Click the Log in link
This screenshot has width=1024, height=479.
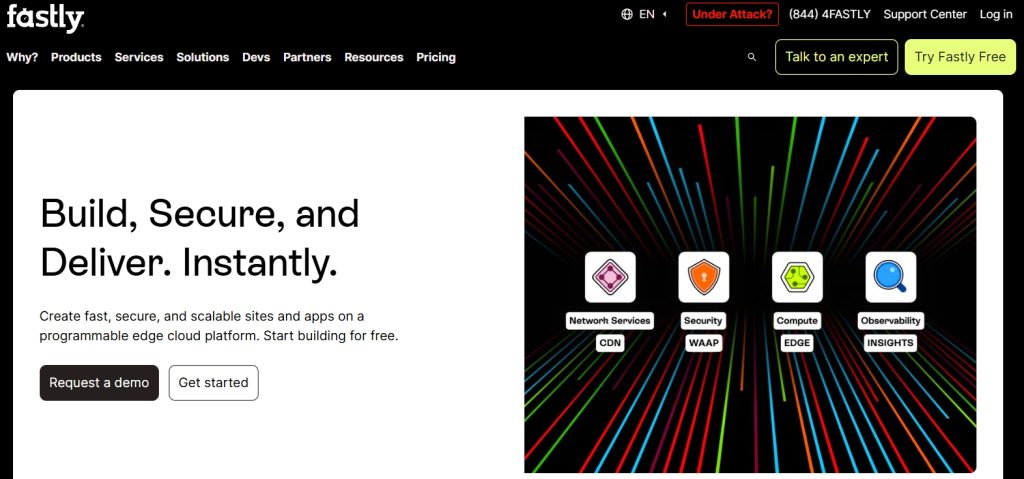[x=996, y=14]
